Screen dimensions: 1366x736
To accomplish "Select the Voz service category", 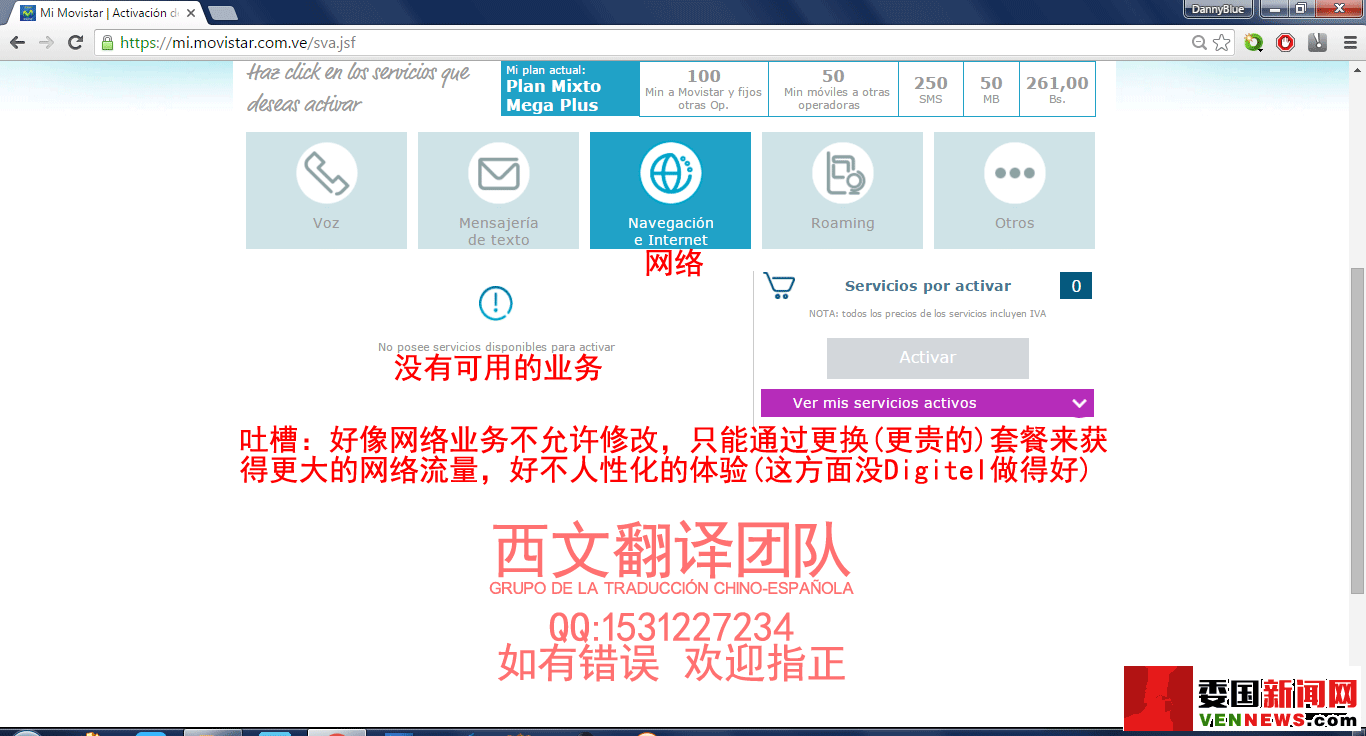I will 326,190.
